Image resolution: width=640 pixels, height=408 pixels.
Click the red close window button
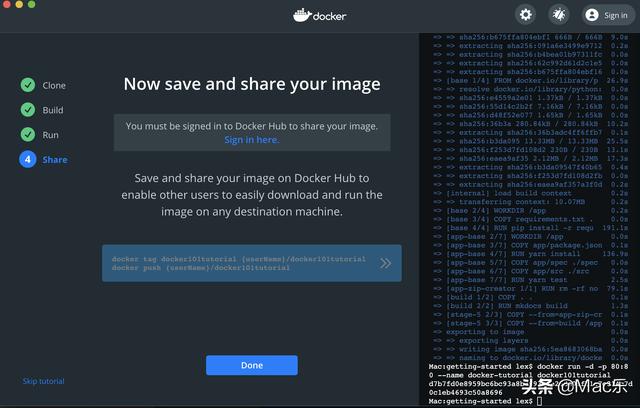pyautogui.click(x=7, y=4)
